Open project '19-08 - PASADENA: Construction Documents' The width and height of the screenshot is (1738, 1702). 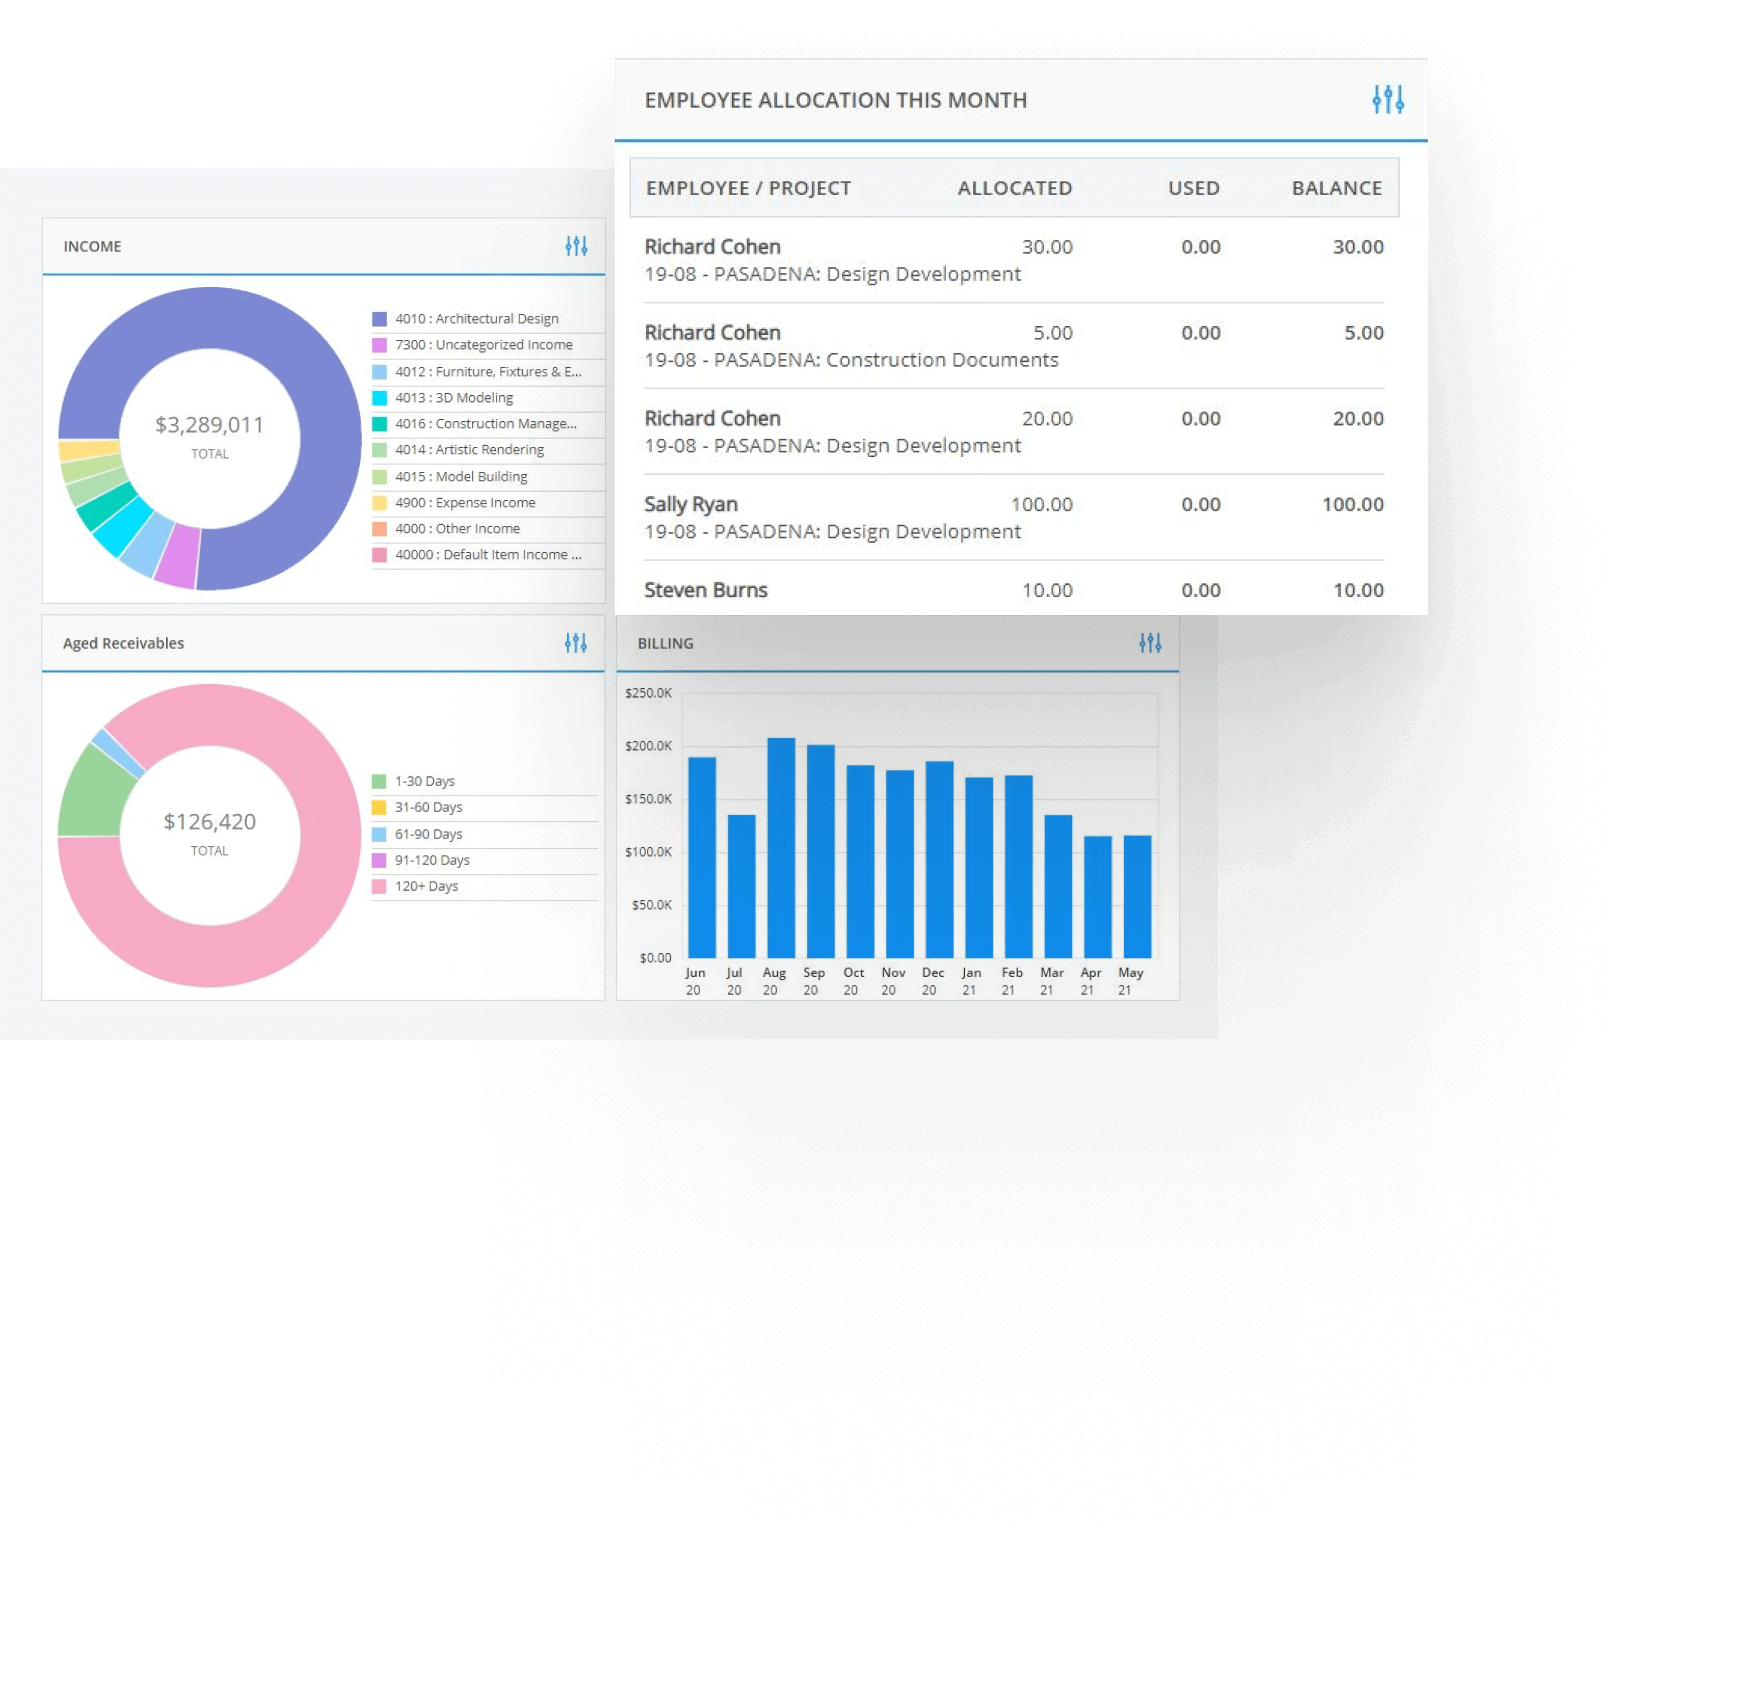coord(852,360)
